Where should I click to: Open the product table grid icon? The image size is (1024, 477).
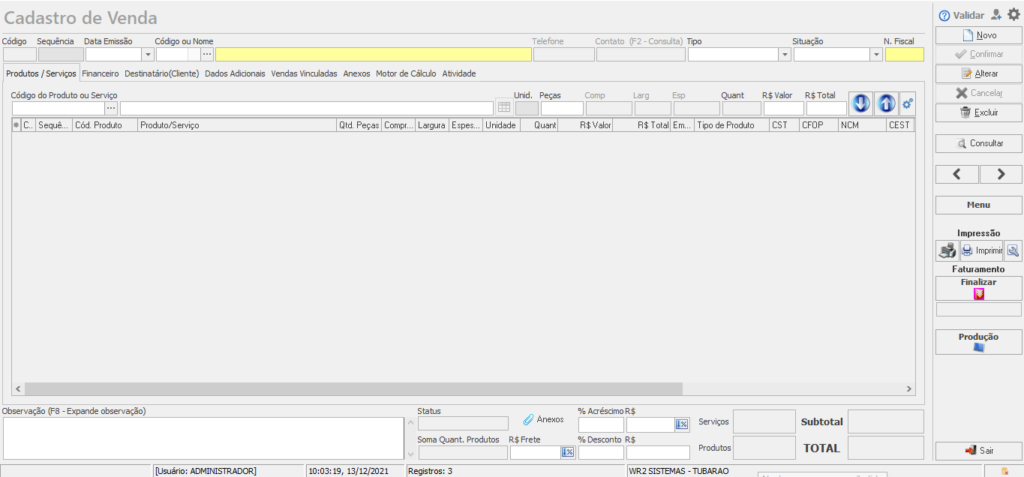coord(504,108)
